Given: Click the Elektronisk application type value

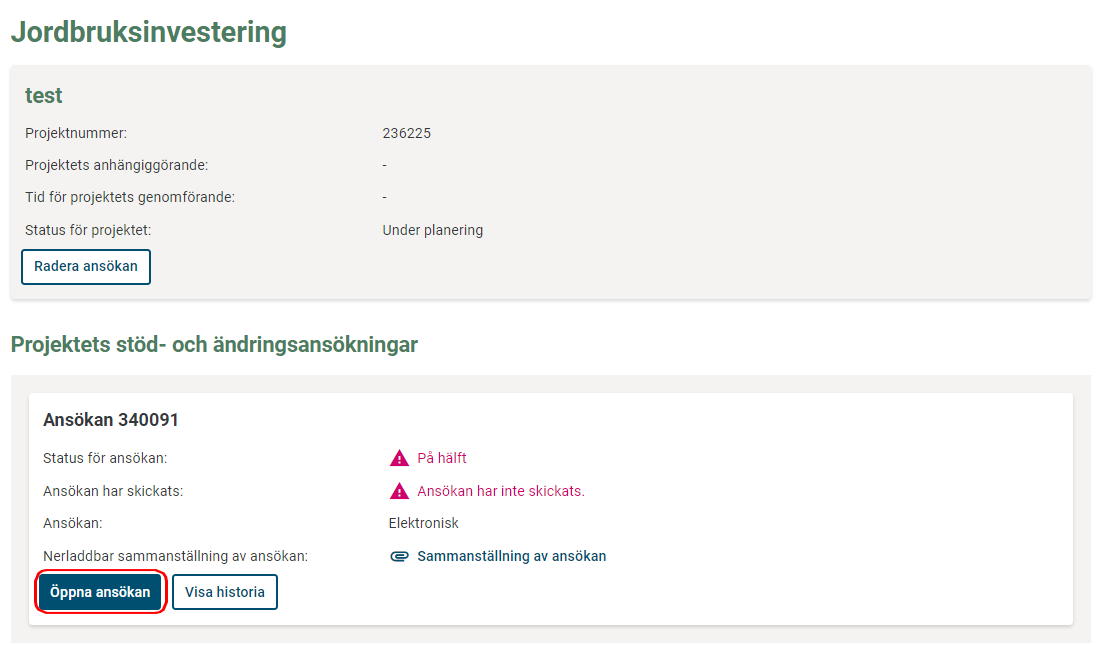Looking at the screenshot, I should pos(424,524).
